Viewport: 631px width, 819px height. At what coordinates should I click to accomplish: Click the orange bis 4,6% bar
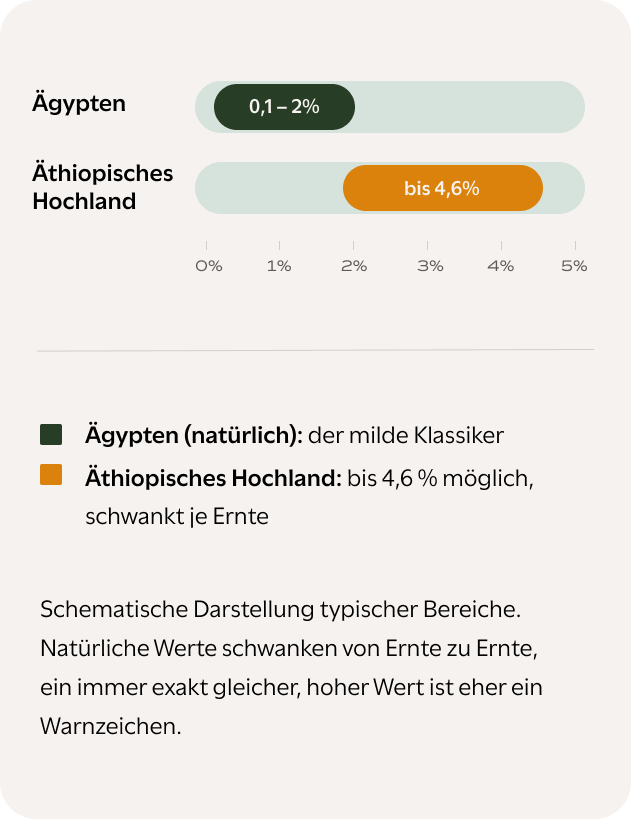442,188
